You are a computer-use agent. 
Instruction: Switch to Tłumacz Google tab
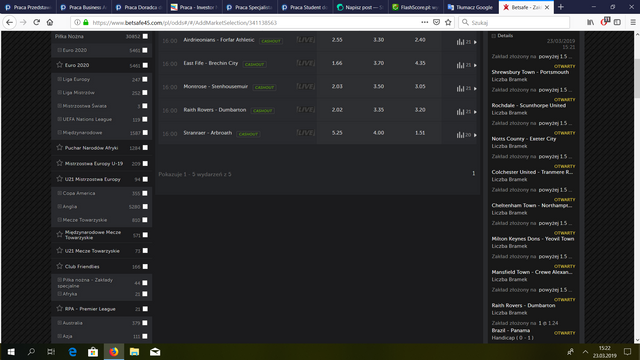point(470,7)
